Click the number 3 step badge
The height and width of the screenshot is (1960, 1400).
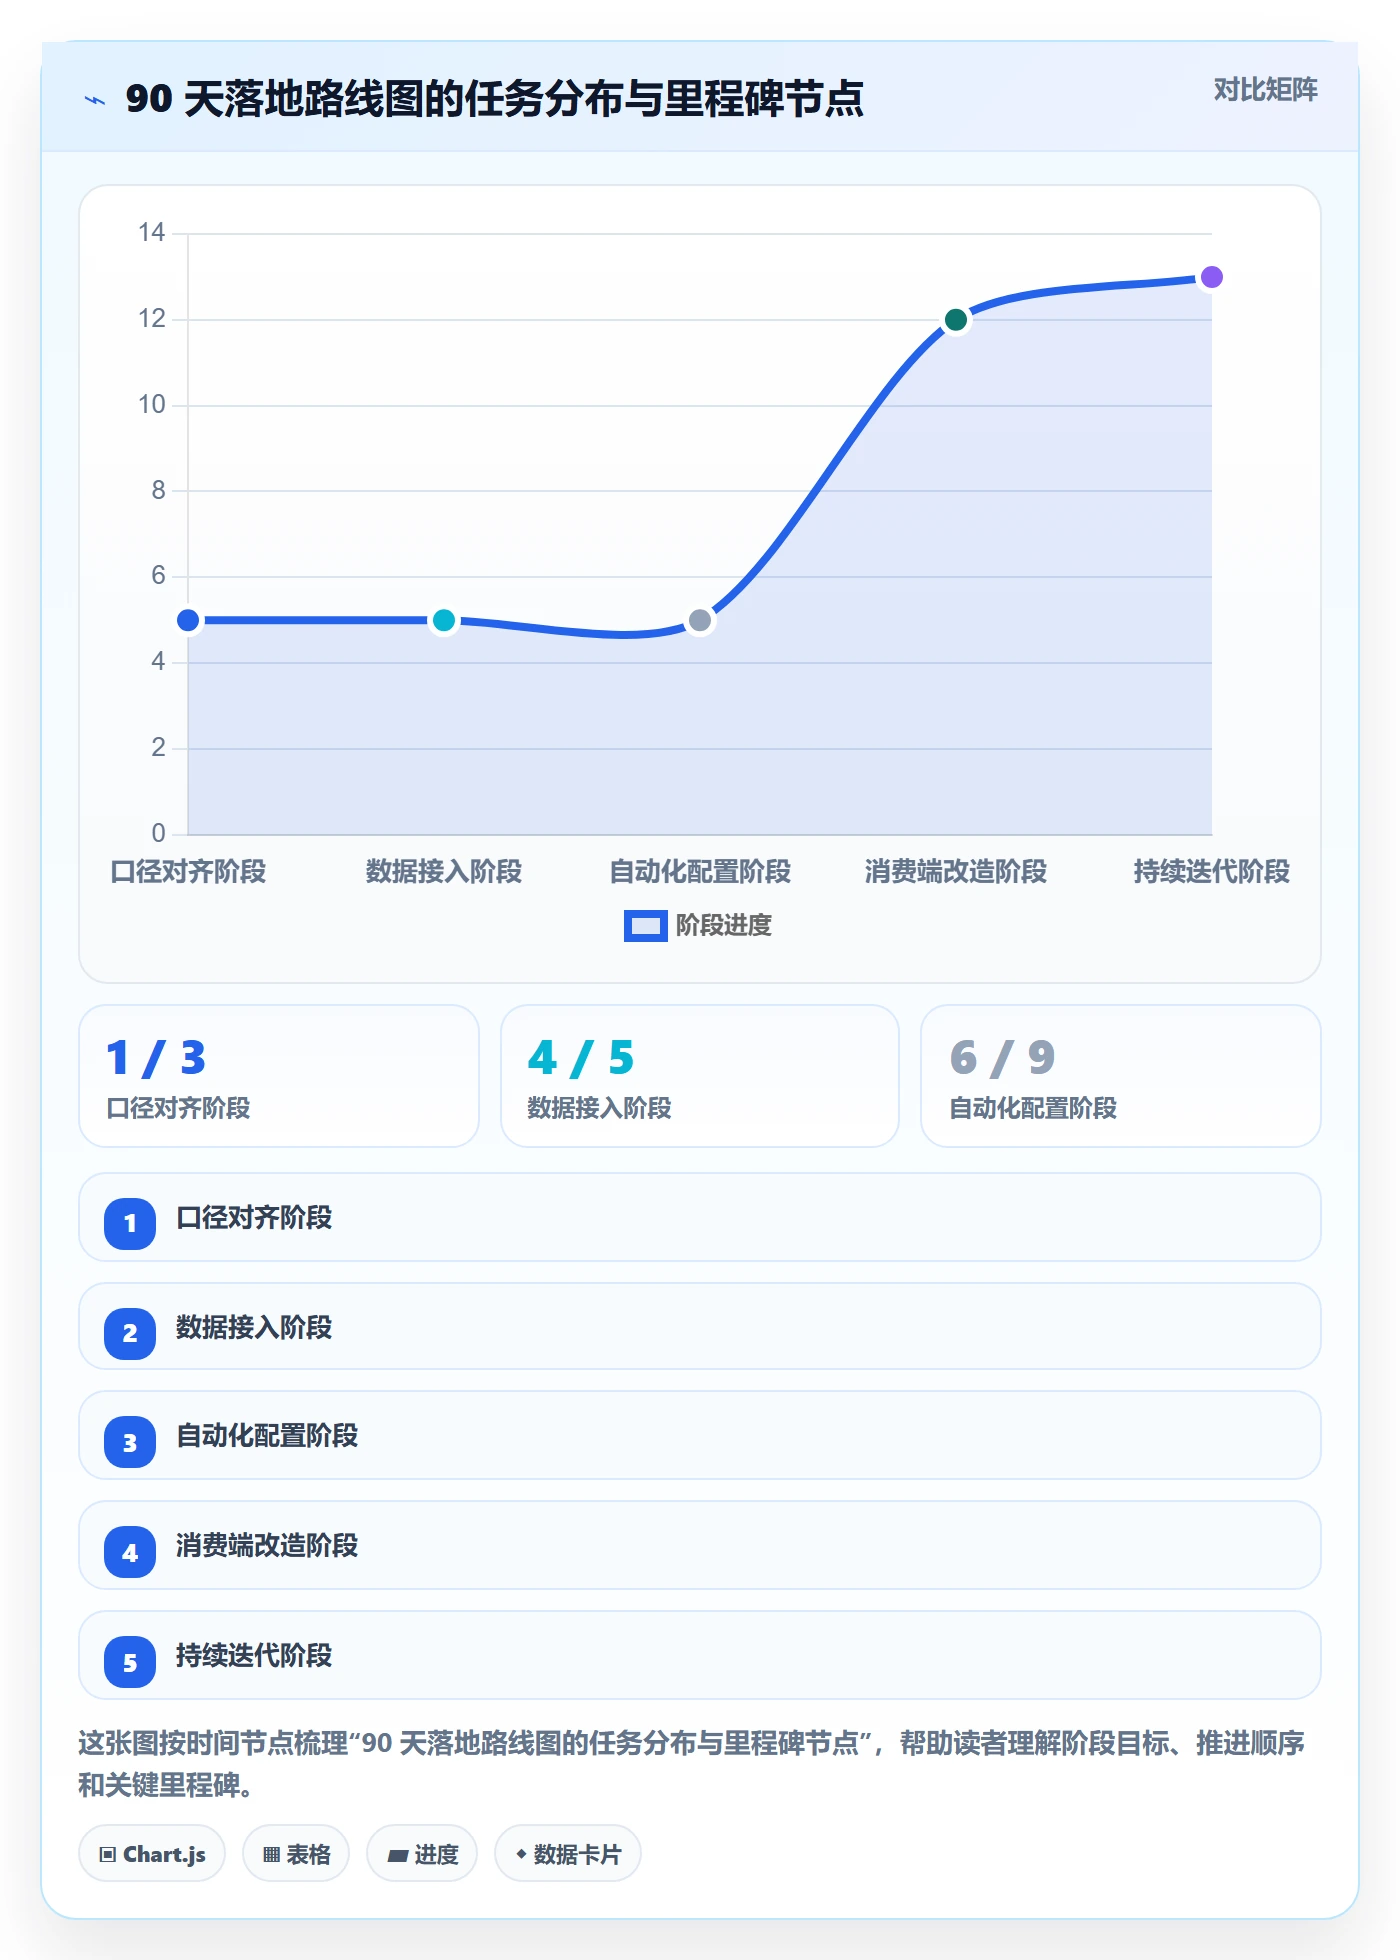pyautogui.click(x=130, y=1442)
